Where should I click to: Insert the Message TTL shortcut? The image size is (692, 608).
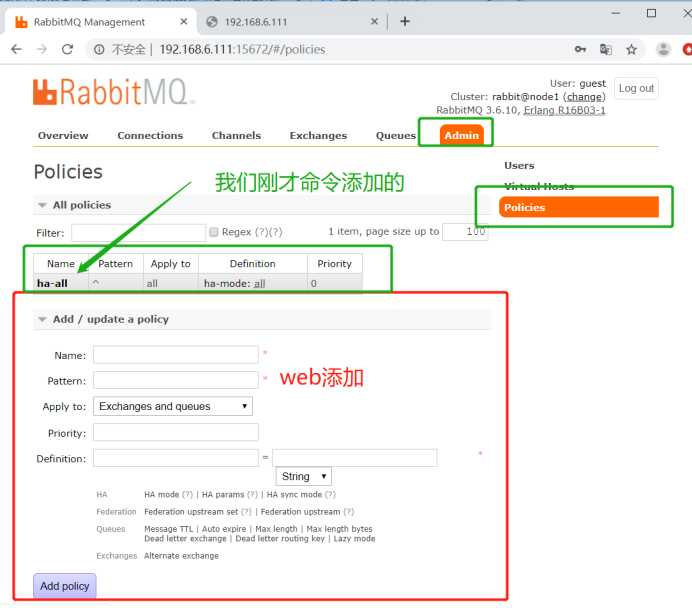pos(169,529)
